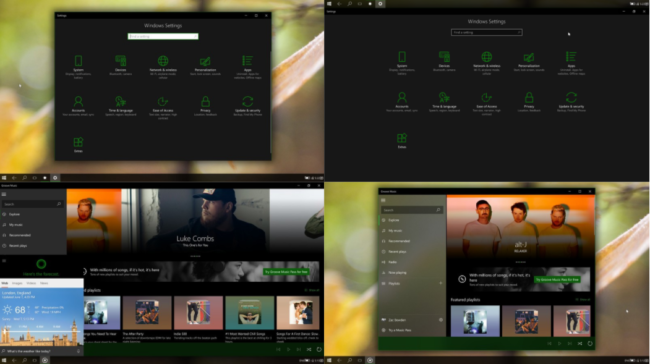Image resolution: width=650 pixels, height=364 pixels.
Task: Toggle shuffle in the Luke Combs Groove window
Action: coord(309,349)
